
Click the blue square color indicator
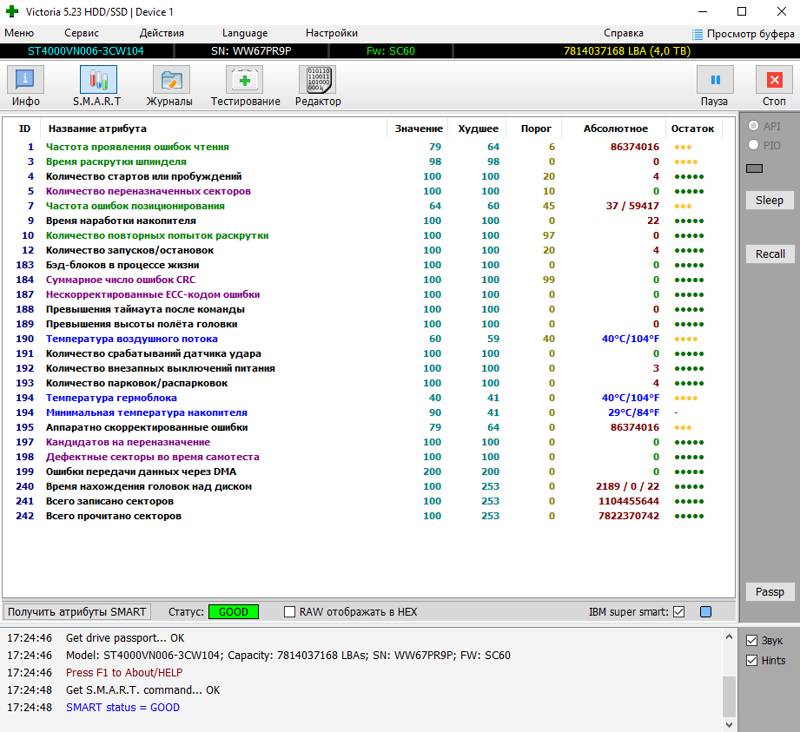(x=706, y=612)
